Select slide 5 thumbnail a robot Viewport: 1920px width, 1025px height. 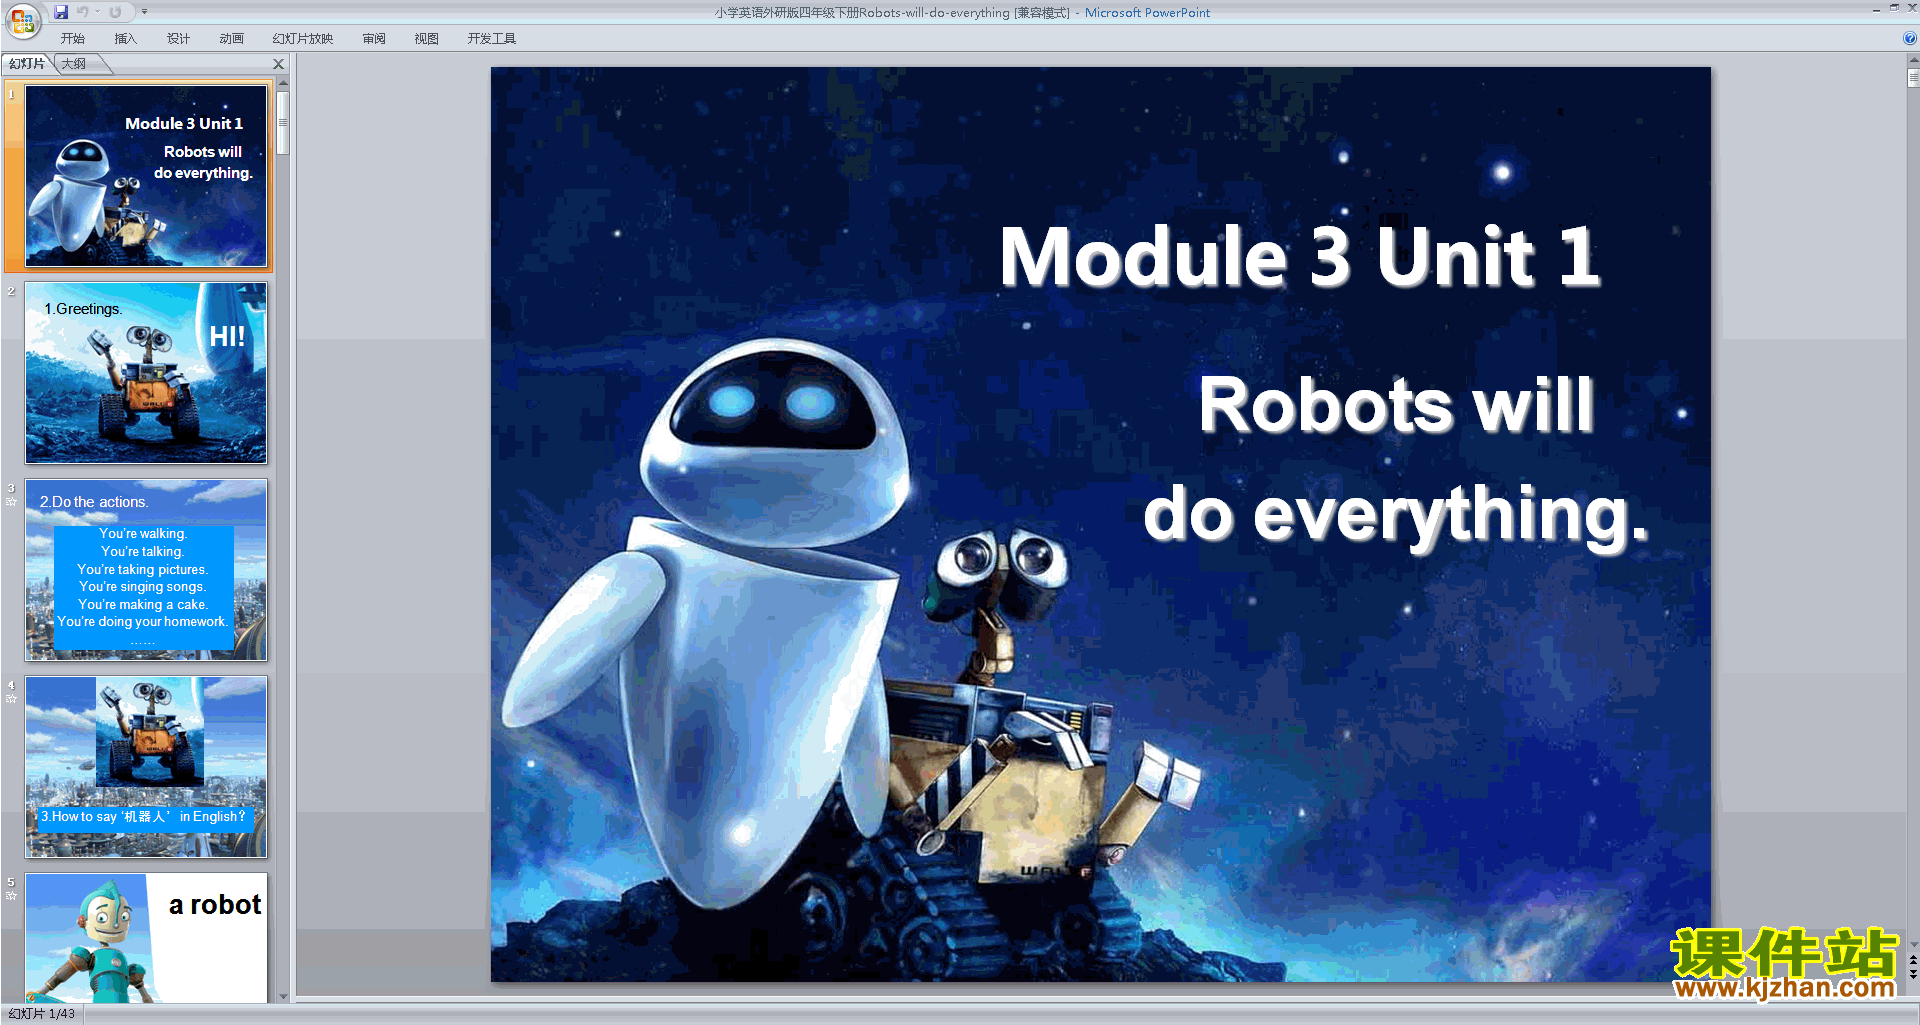[x=146, y=938]
